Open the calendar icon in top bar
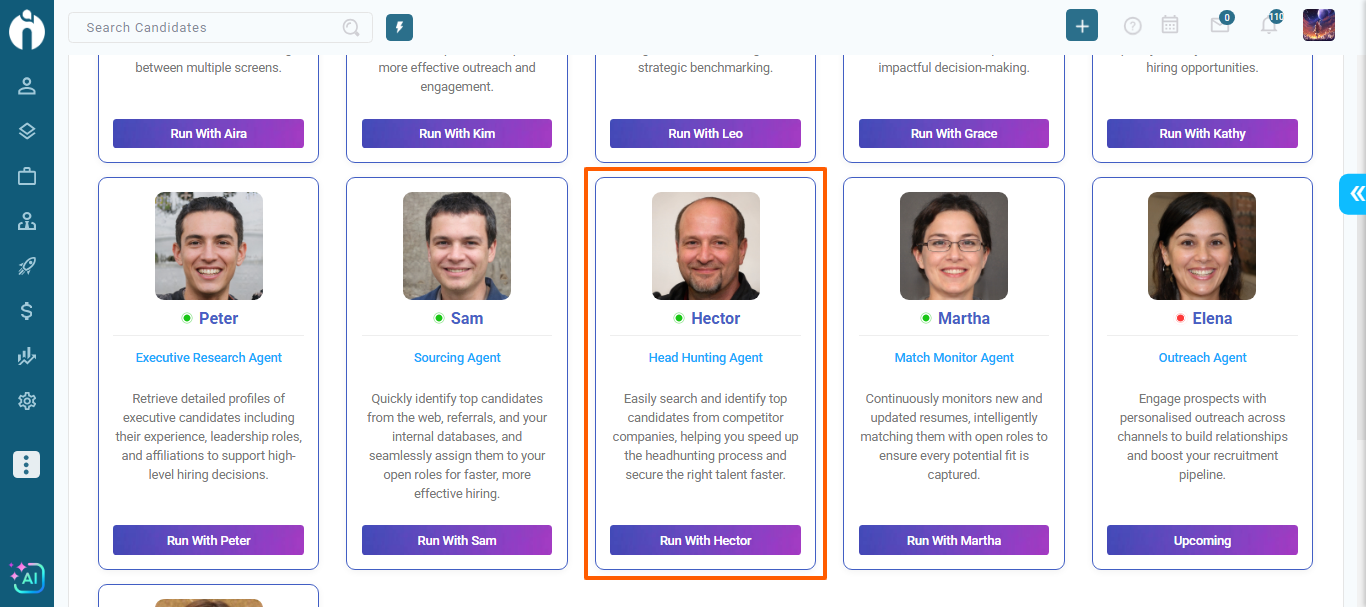 tap(1170, 26)
